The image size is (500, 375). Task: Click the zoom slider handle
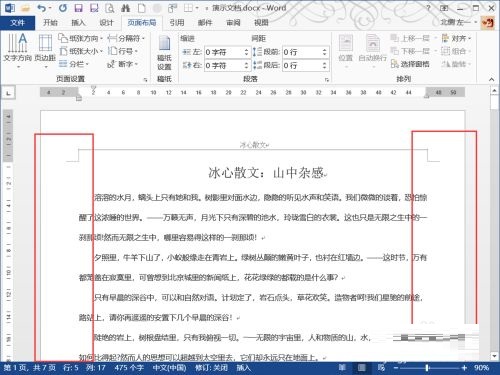pos(427,368)
